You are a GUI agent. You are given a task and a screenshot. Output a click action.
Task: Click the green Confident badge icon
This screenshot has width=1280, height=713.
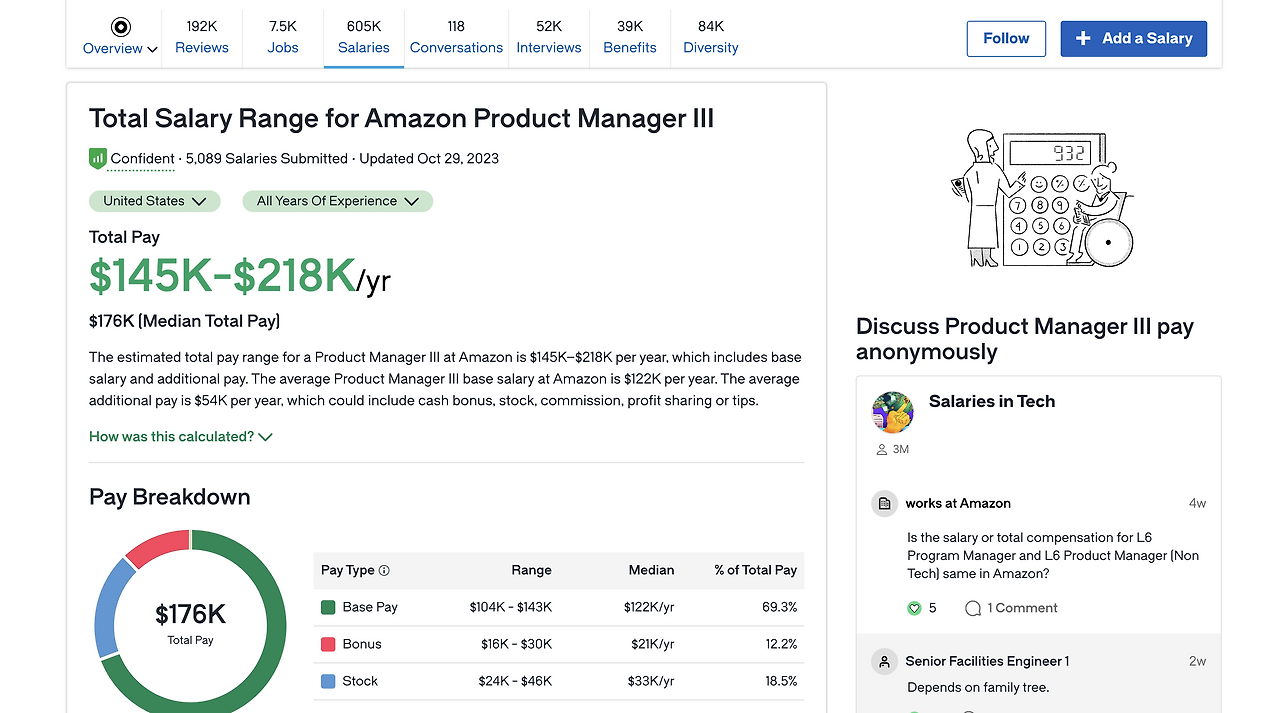(x=98, y=158)
